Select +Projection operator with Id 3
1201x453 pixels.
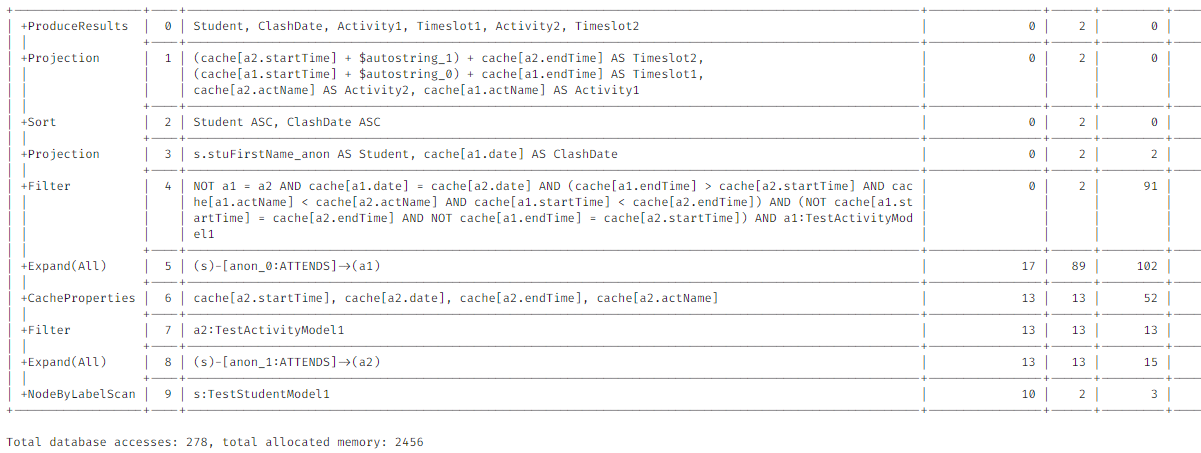pyautogui.click(x=60, y=154)
